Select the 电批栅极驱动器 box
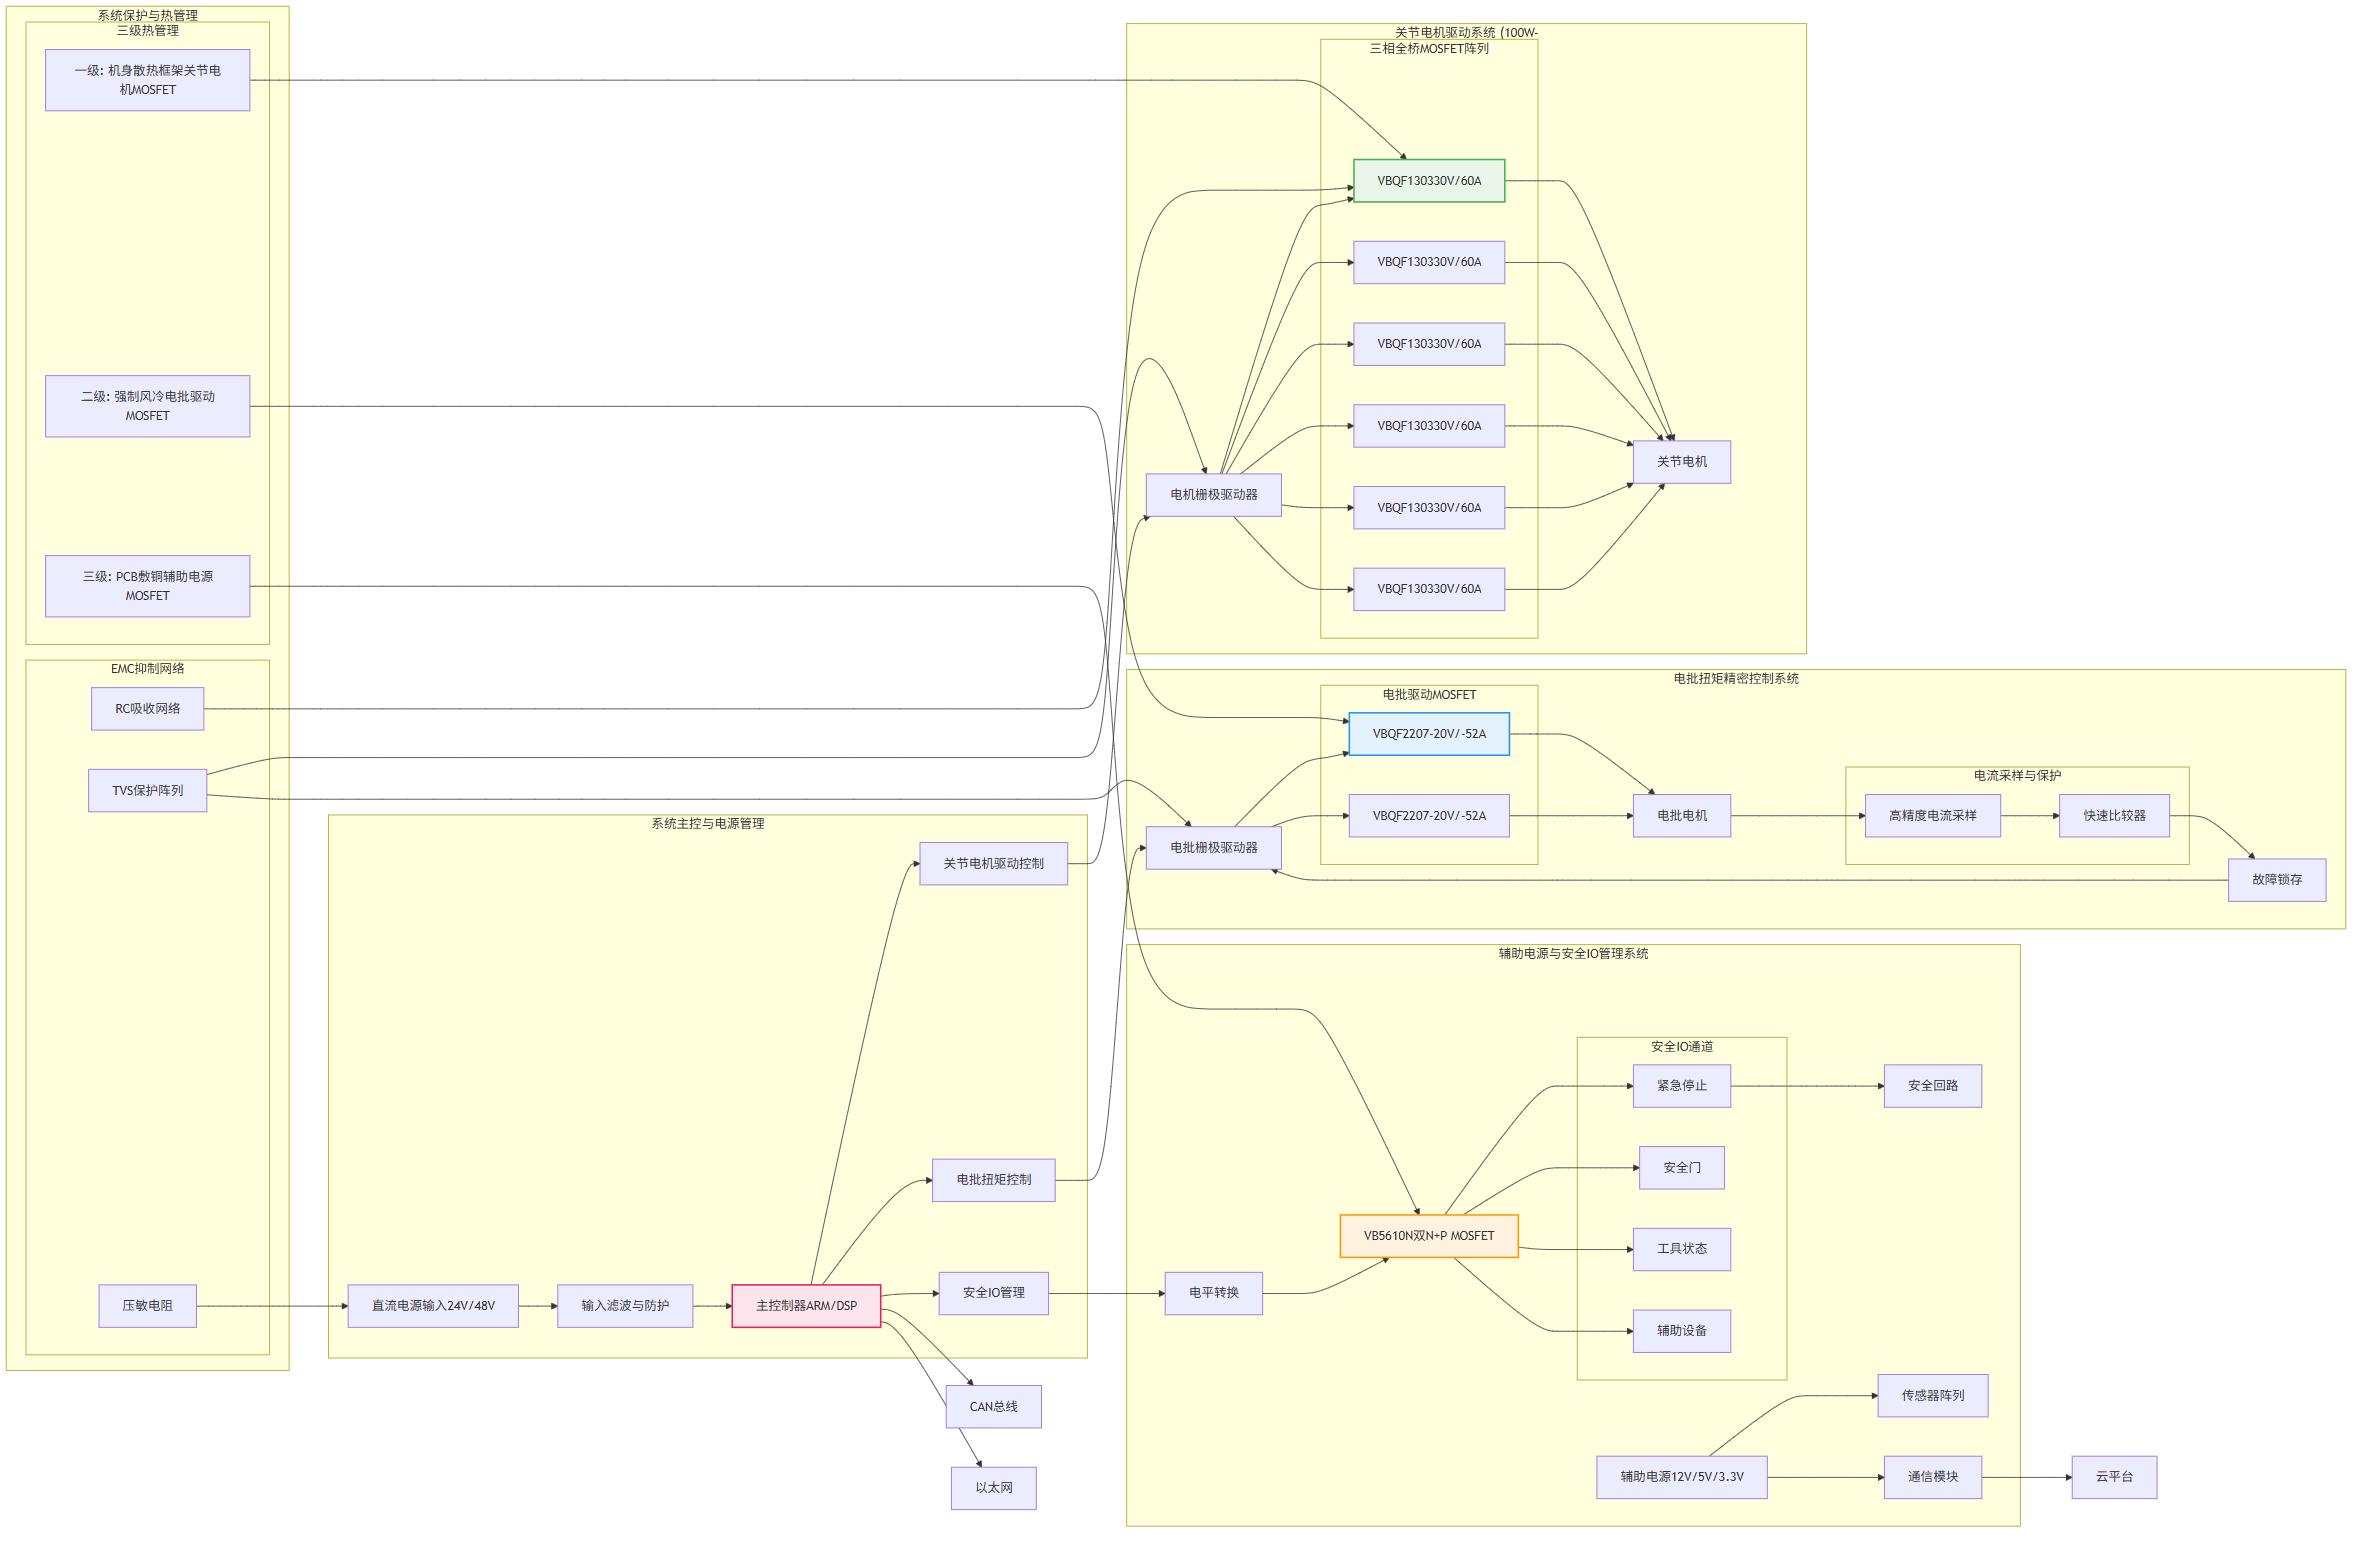 (x=1212, y=847)
